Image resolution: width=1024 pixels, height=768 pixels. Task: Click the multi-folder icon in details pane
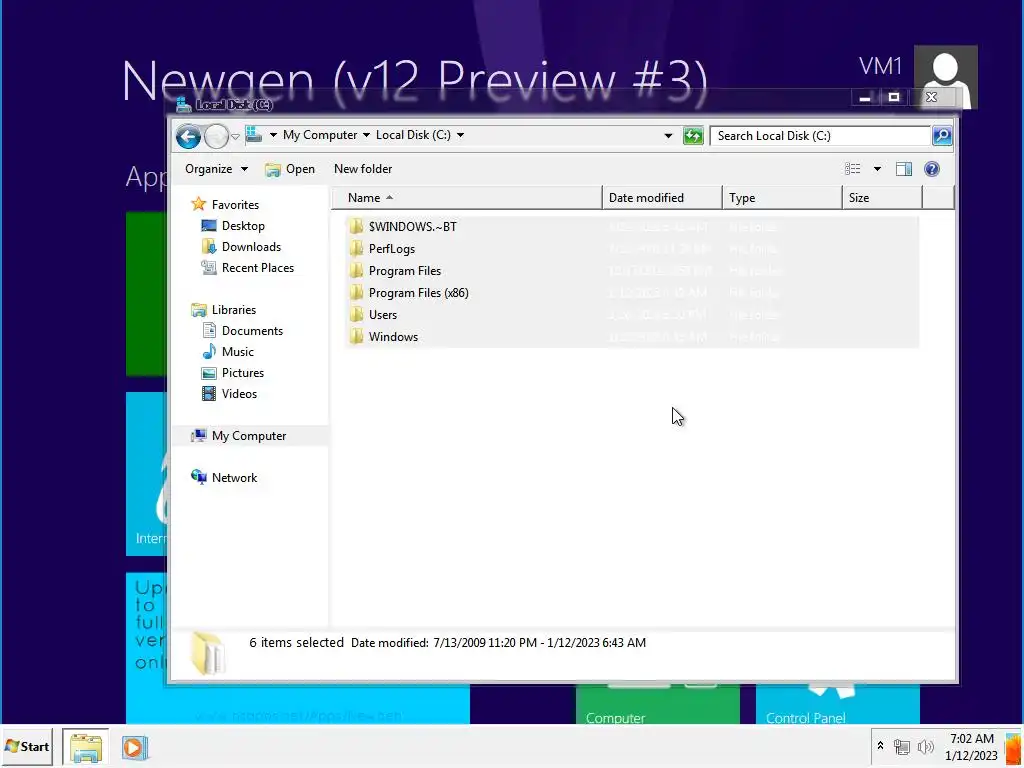208,652
